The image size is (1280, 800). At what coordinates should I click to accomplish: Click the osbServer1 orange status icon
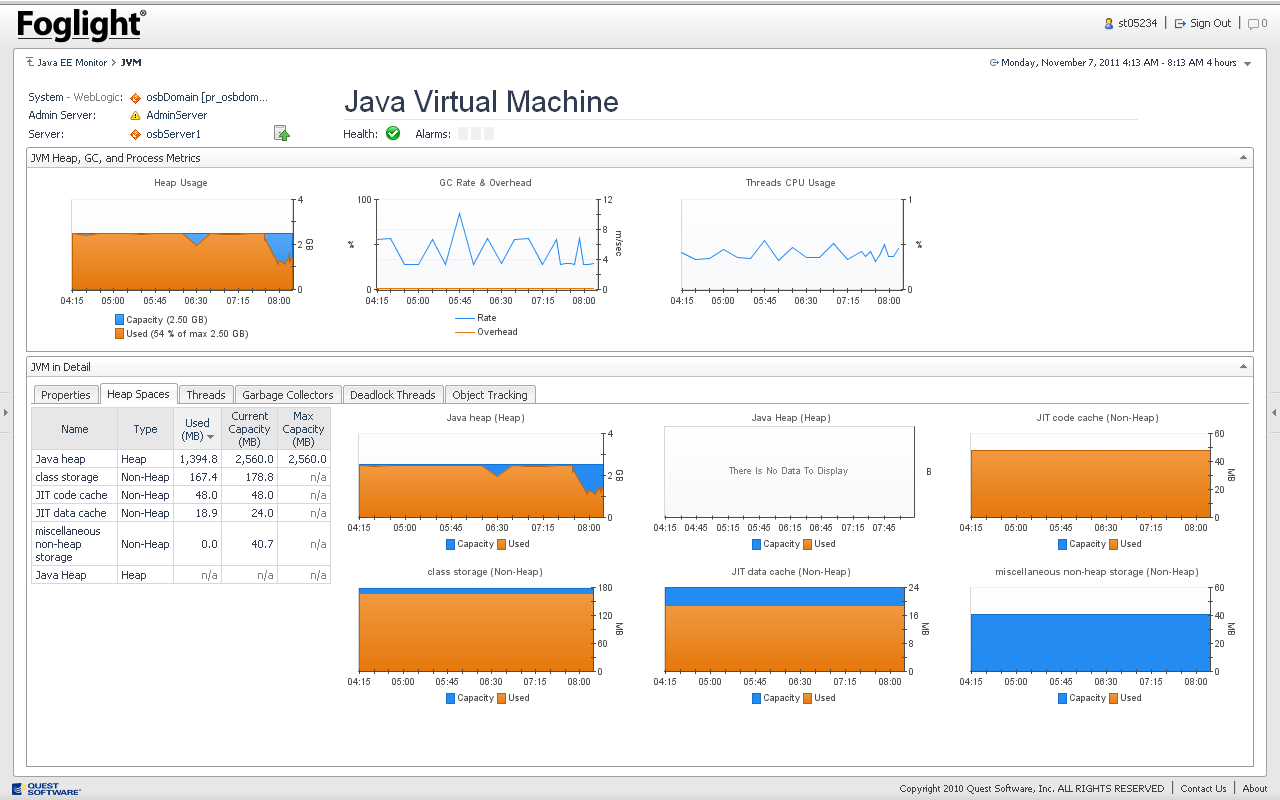tap(135, 134)
